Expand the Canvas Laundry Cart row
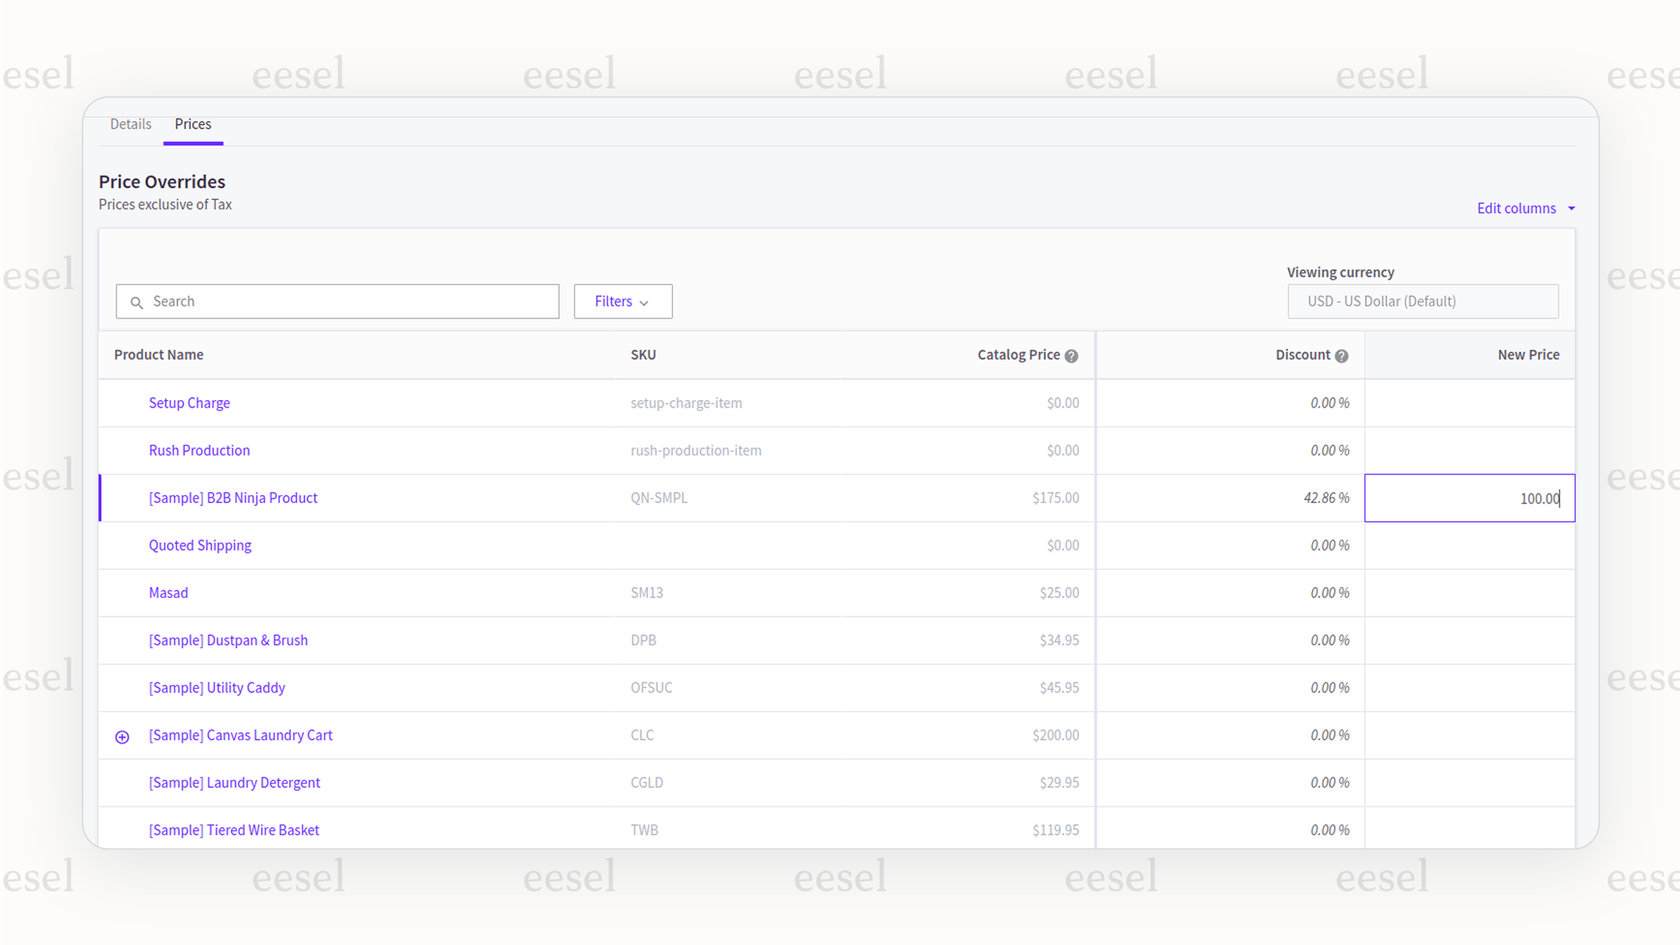Screen dimensions: 1680x945 pyautogui.click(x=122, y=737)
